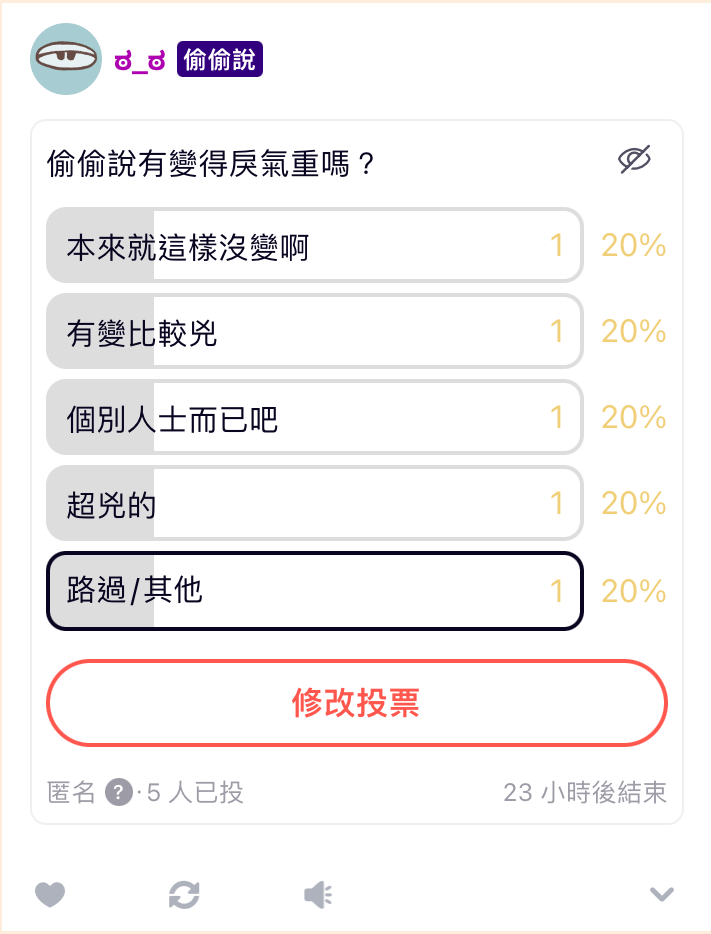Click the 20% result beside 超兇的
Screen dimensions: 711x934
[x=634, y=503]
